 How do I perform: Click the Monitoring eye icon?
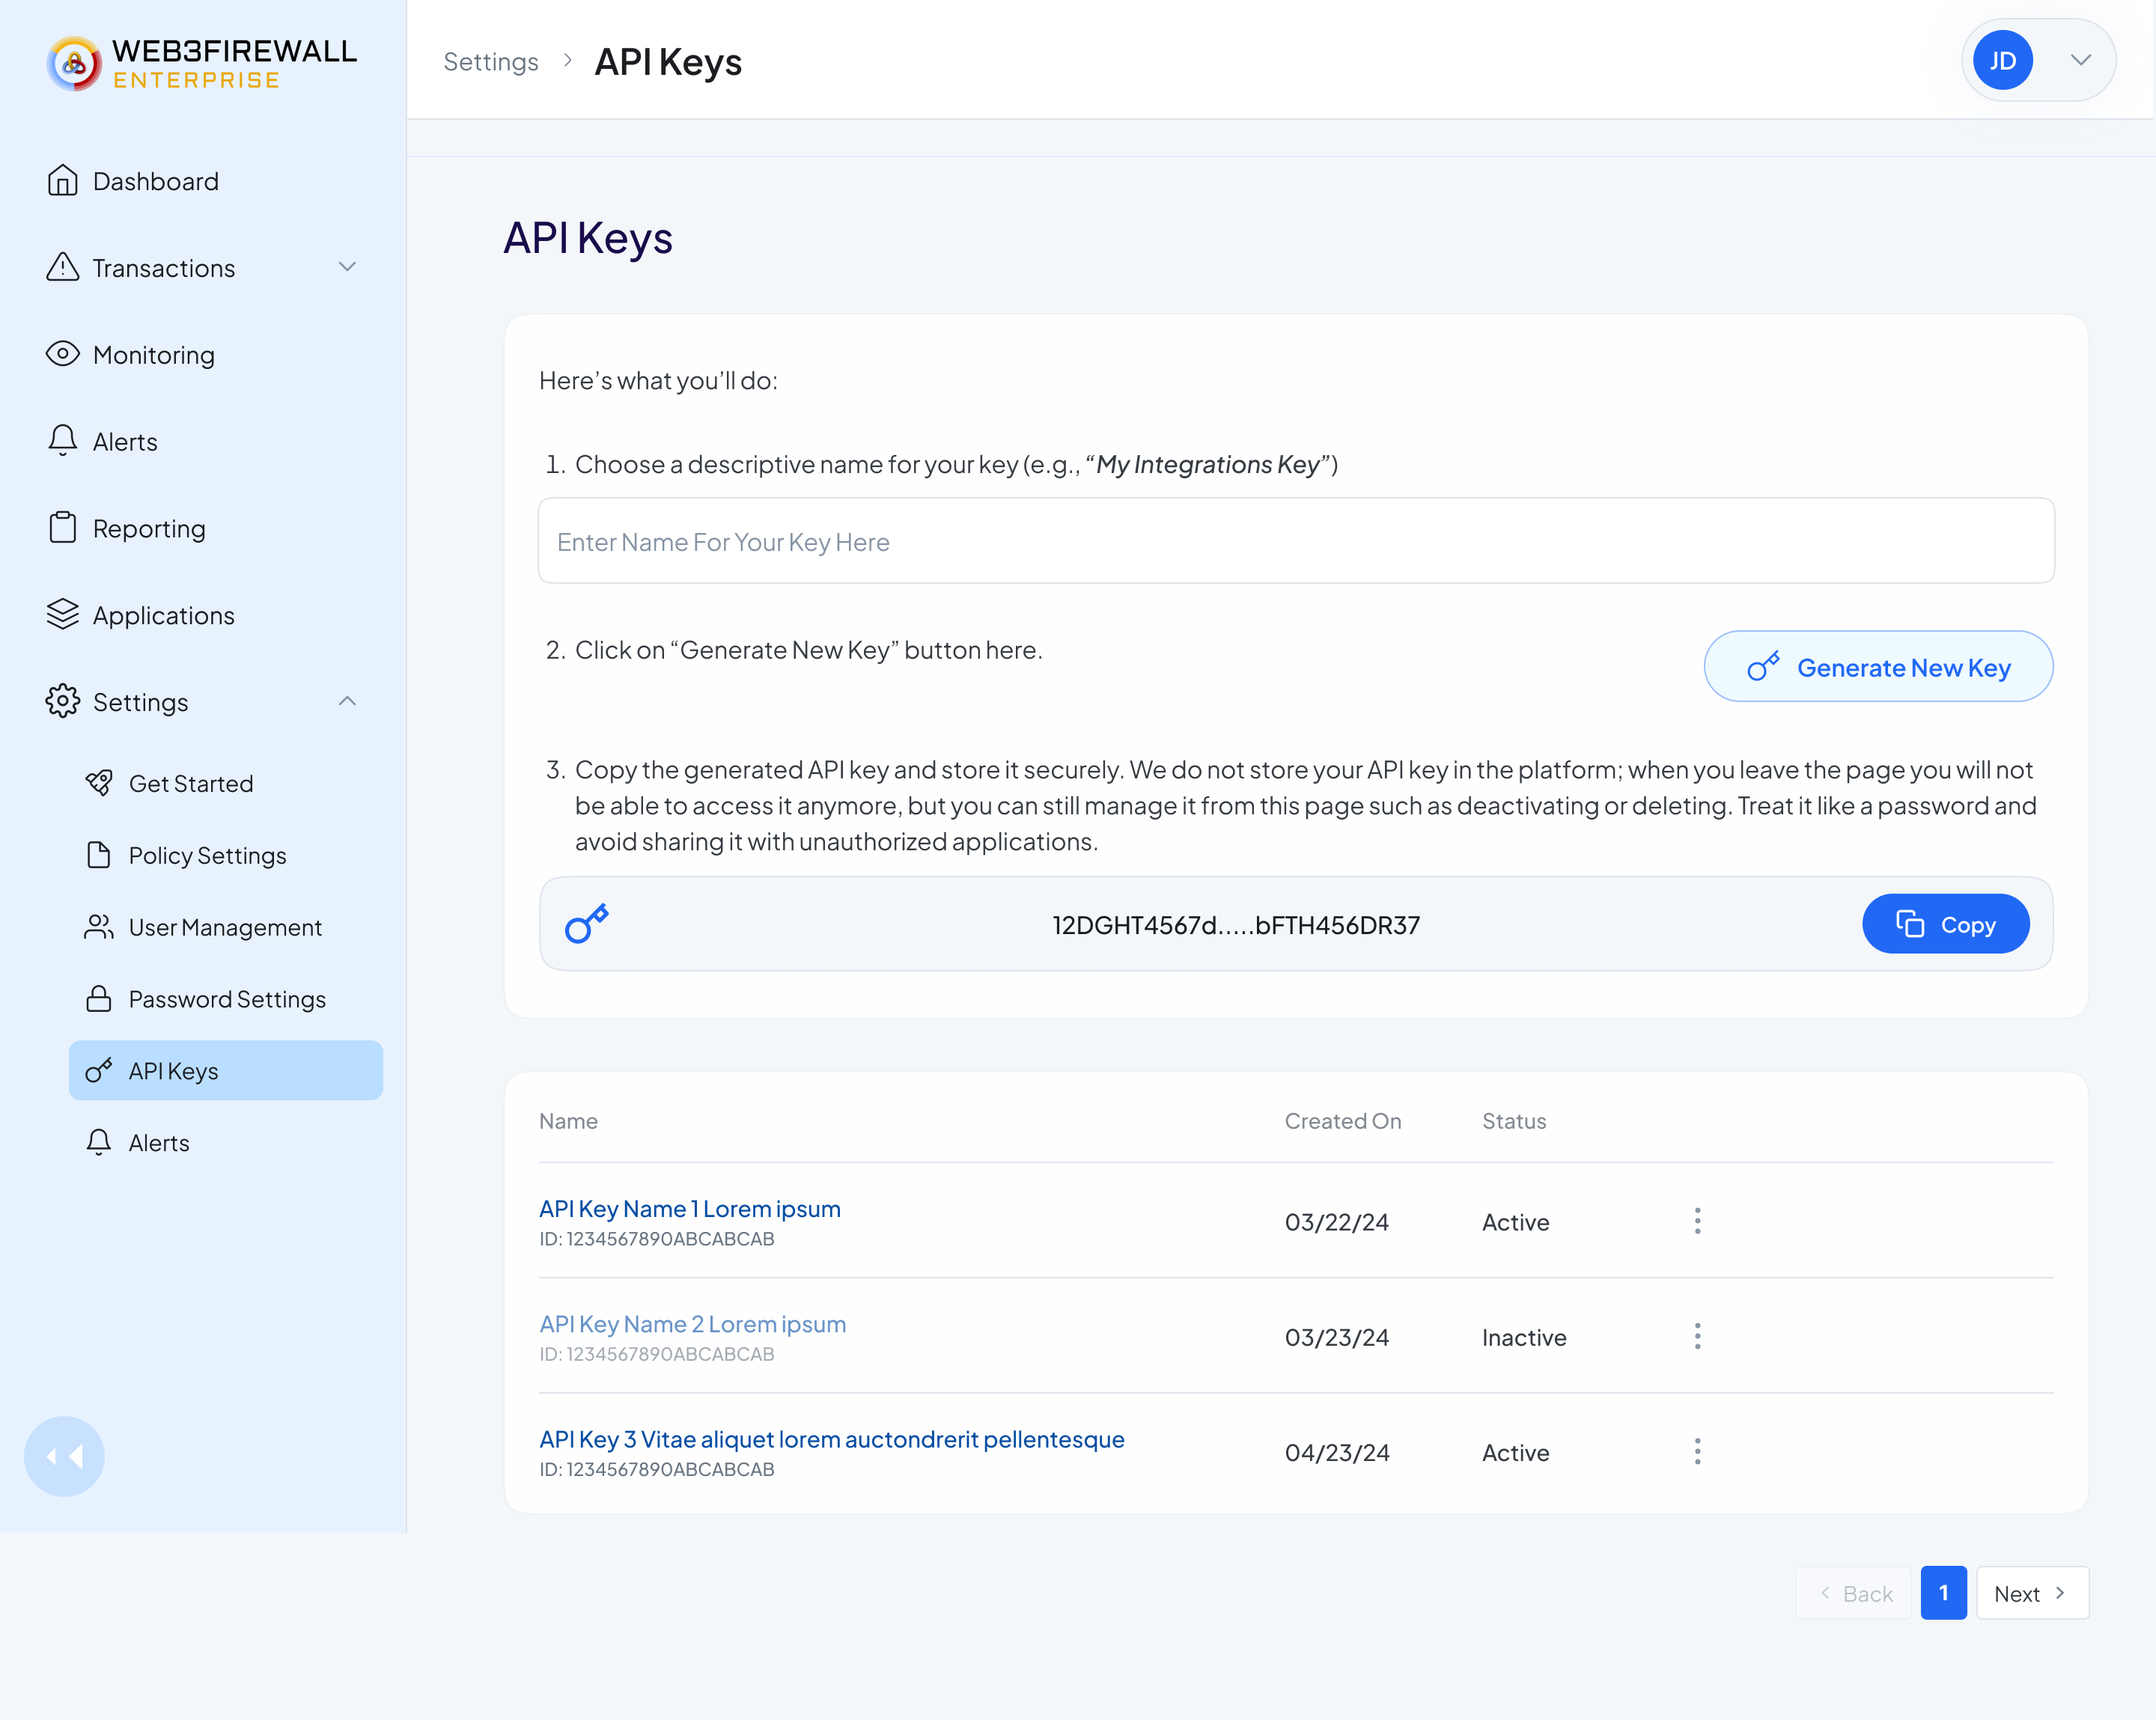click(x=62, y=354)
